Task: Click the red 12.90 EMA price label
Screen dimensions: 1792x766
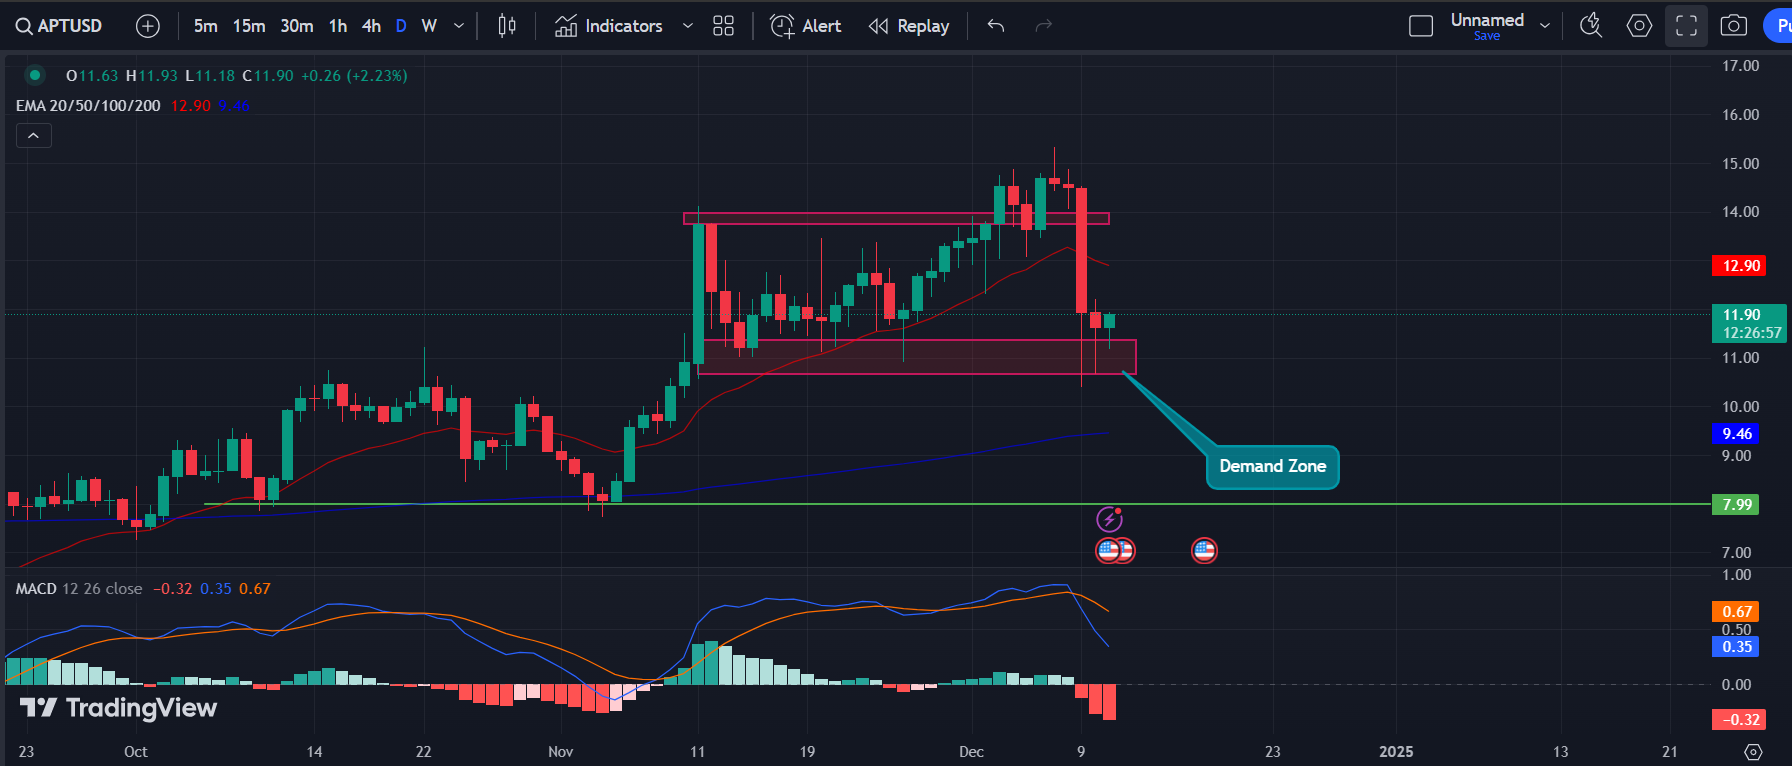Action: pyautogui.click(x=1741, y=266)
